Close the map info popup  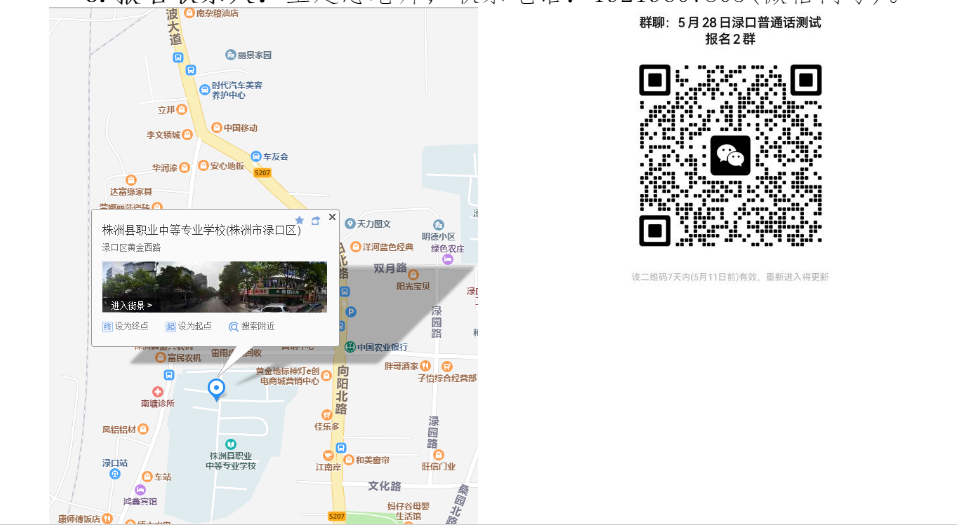[x=332, y=217]
